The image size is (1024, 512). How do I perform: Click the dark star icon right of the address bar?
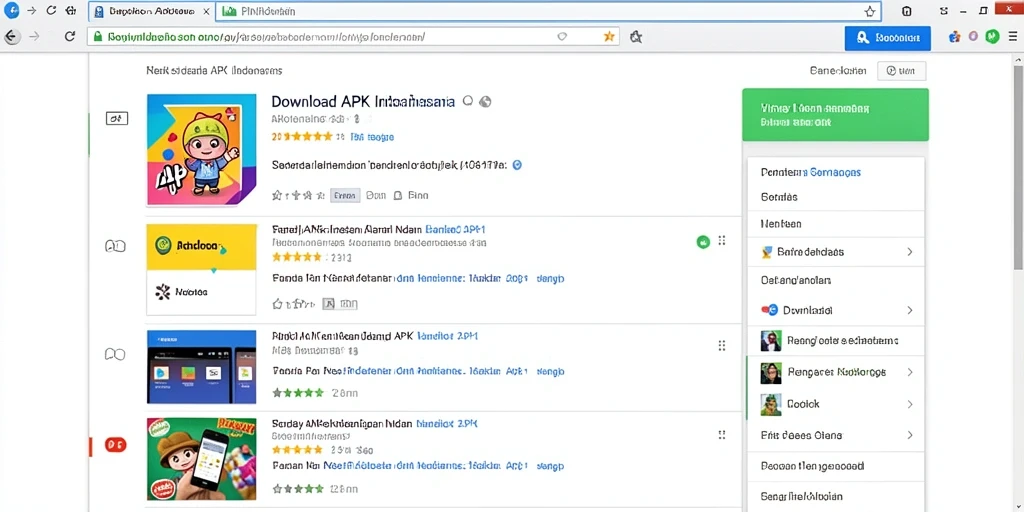pos(635,37)
